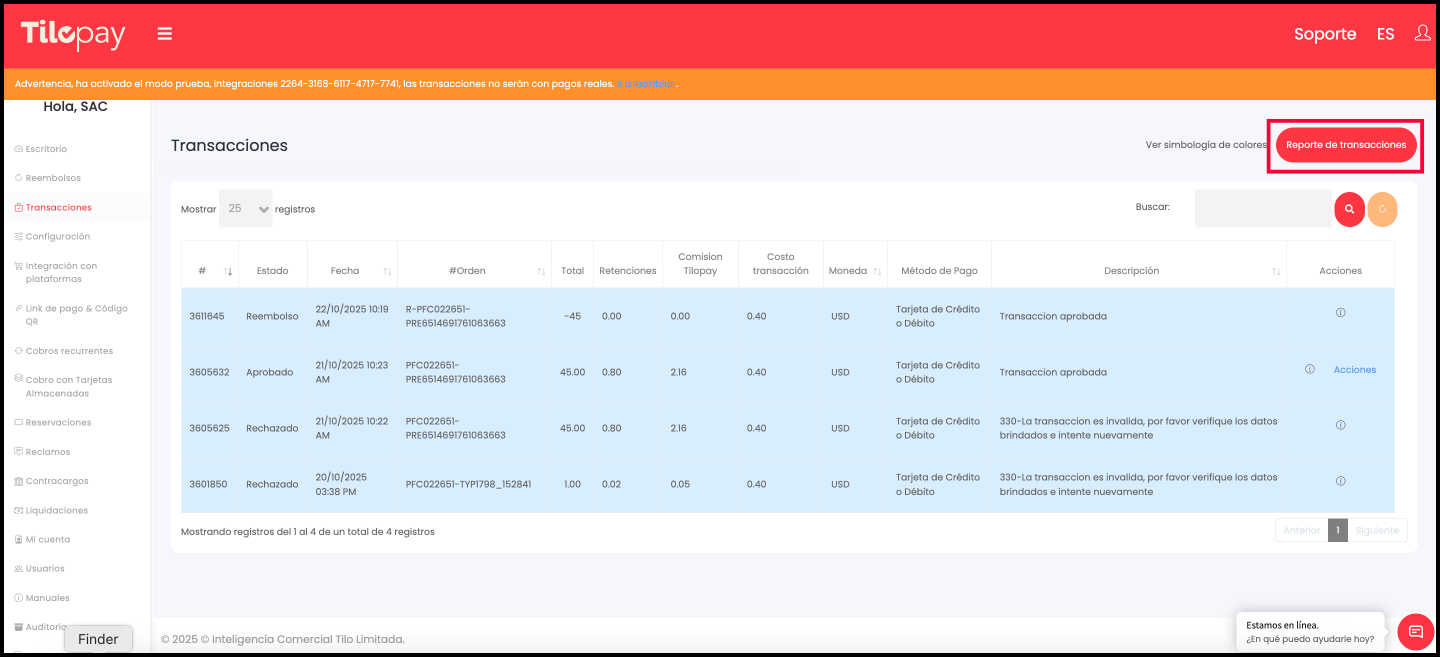View info icon for transaction 3605632
This screenshot has width=1440, height=657.
(x=1309, y=369)
